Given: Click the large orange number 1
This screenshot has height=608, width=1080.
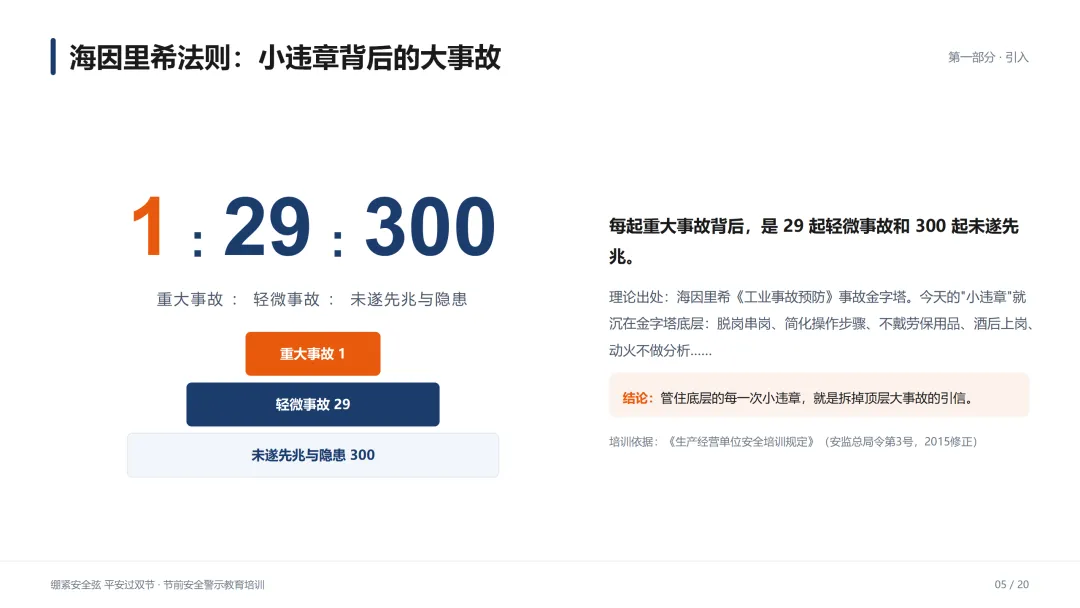Looking at the screenshot, I should click(x=149, y=227).
